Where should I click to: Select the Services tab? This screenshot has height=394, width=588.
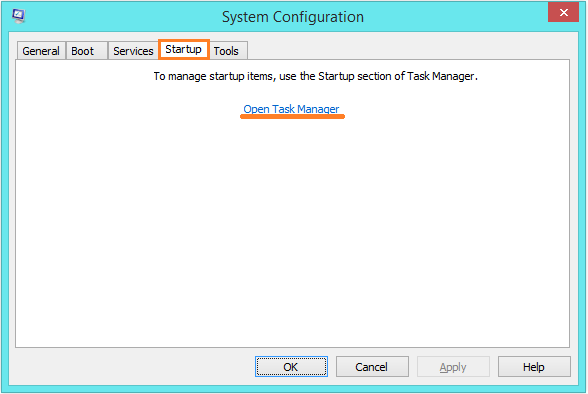click(133, 51)
